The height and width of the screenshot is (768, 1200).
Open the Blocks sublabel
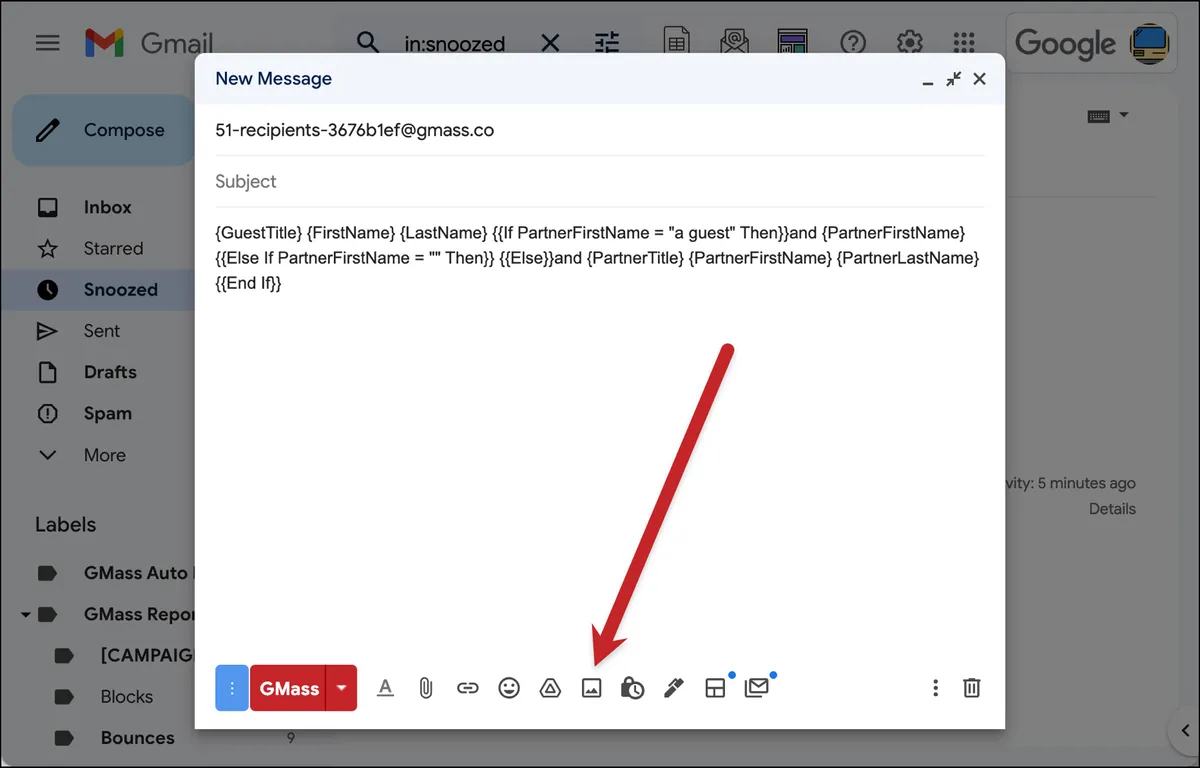(x=127, y=696)
